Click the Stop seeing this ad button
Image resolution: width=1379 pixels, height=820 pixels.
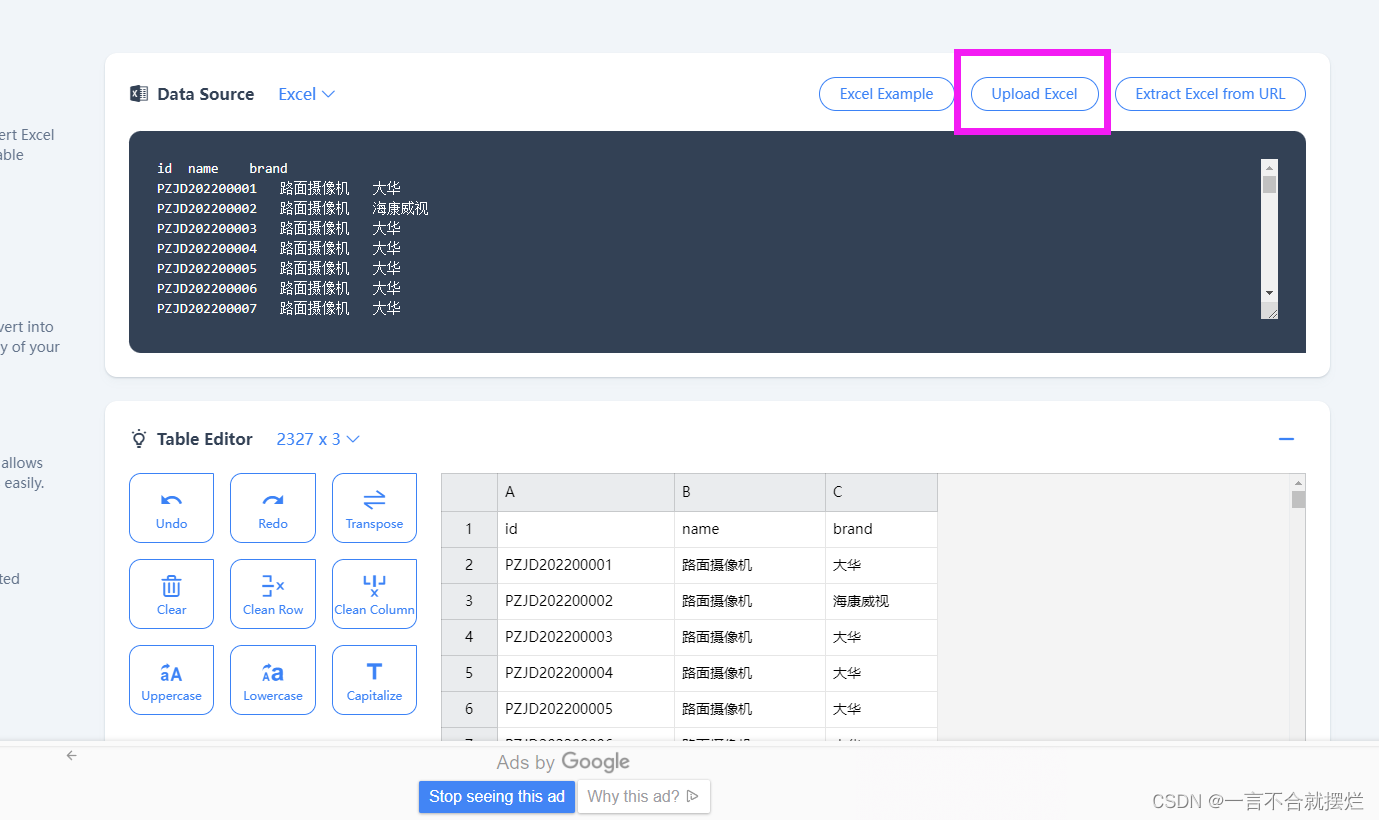pos(496,796)
